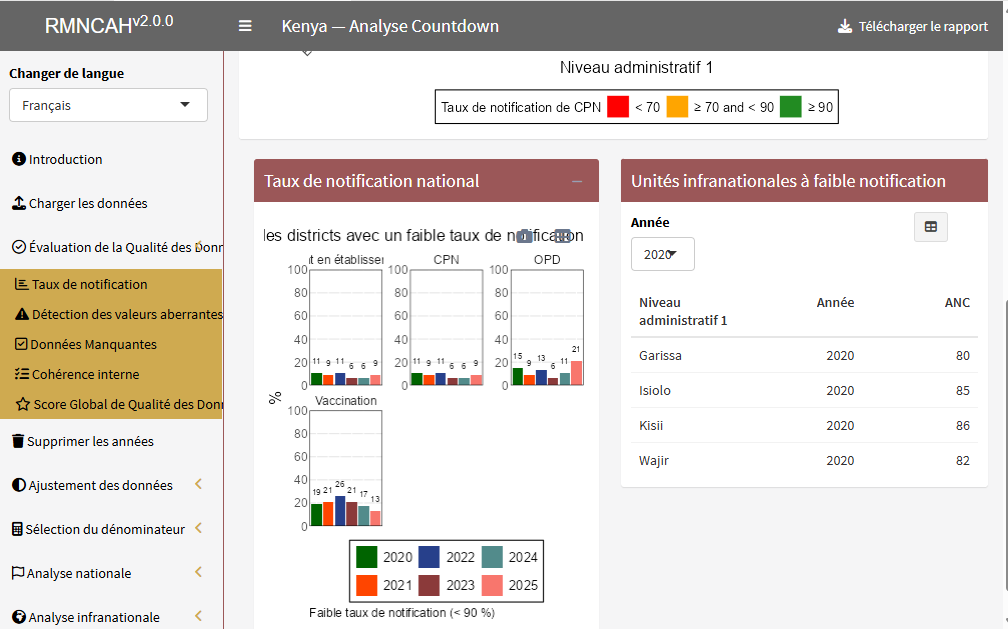This screenshot has width=1008, height=629.
Task: Click ANC value 86 for Kisii
Action: [962, 425]
